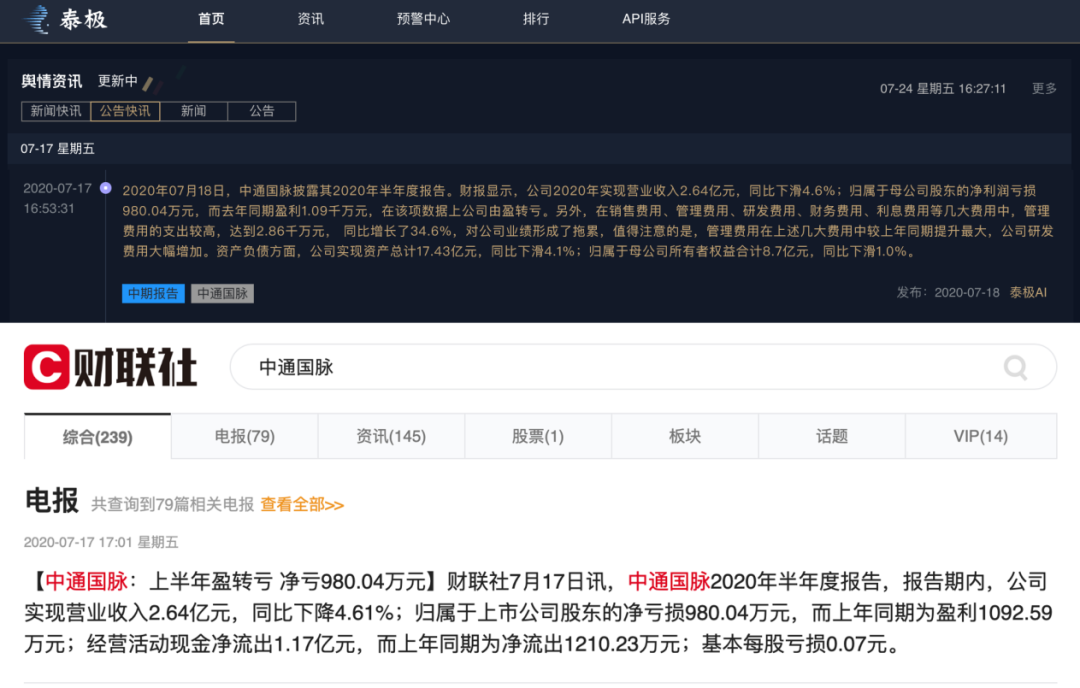Open the 电报(79) tab

click(245, 437)
